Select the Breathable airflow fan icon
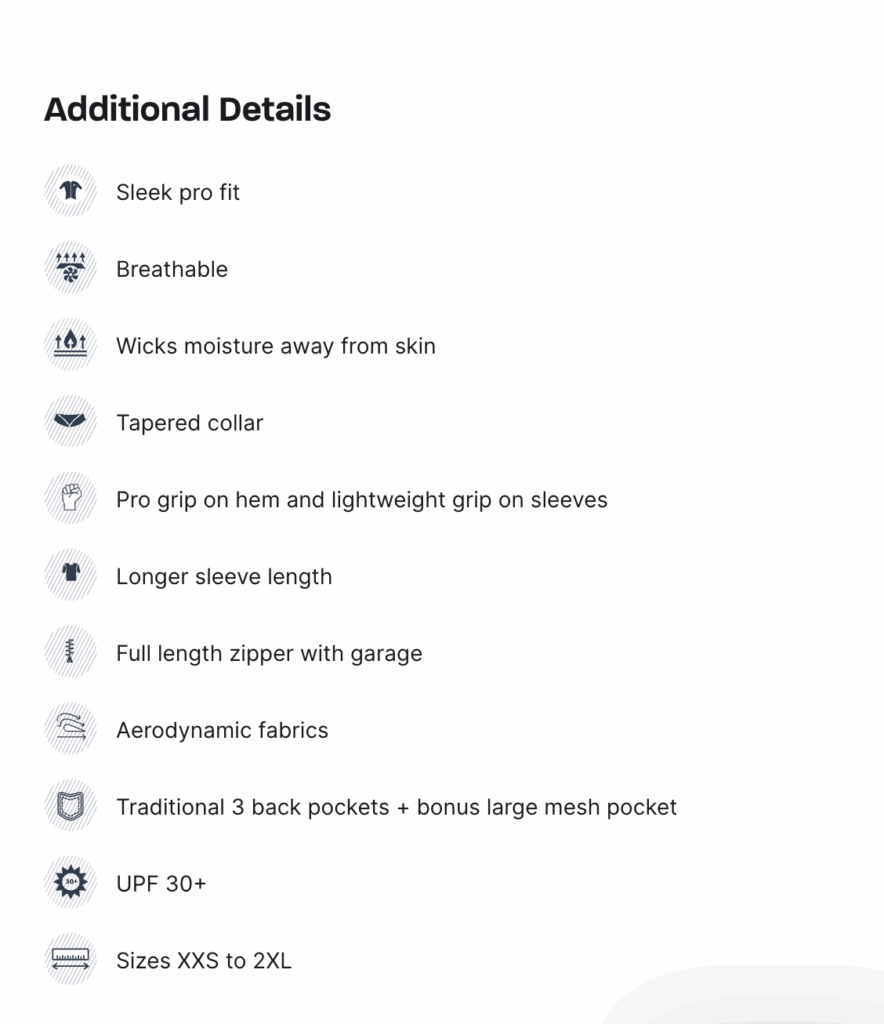 point(71,268)
